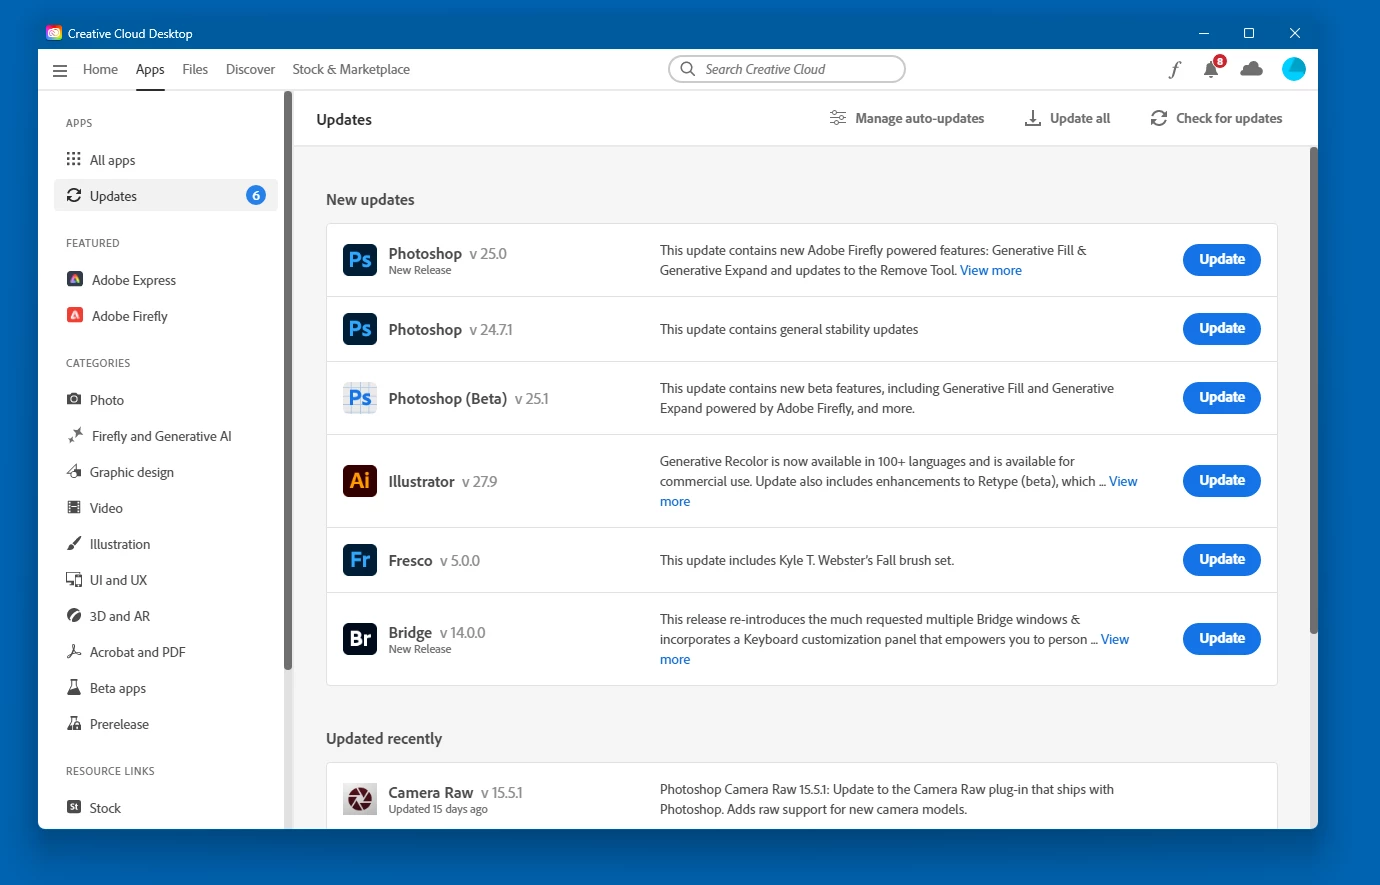Update Photoshop v24.7.1

click(x=1222, y=329)
